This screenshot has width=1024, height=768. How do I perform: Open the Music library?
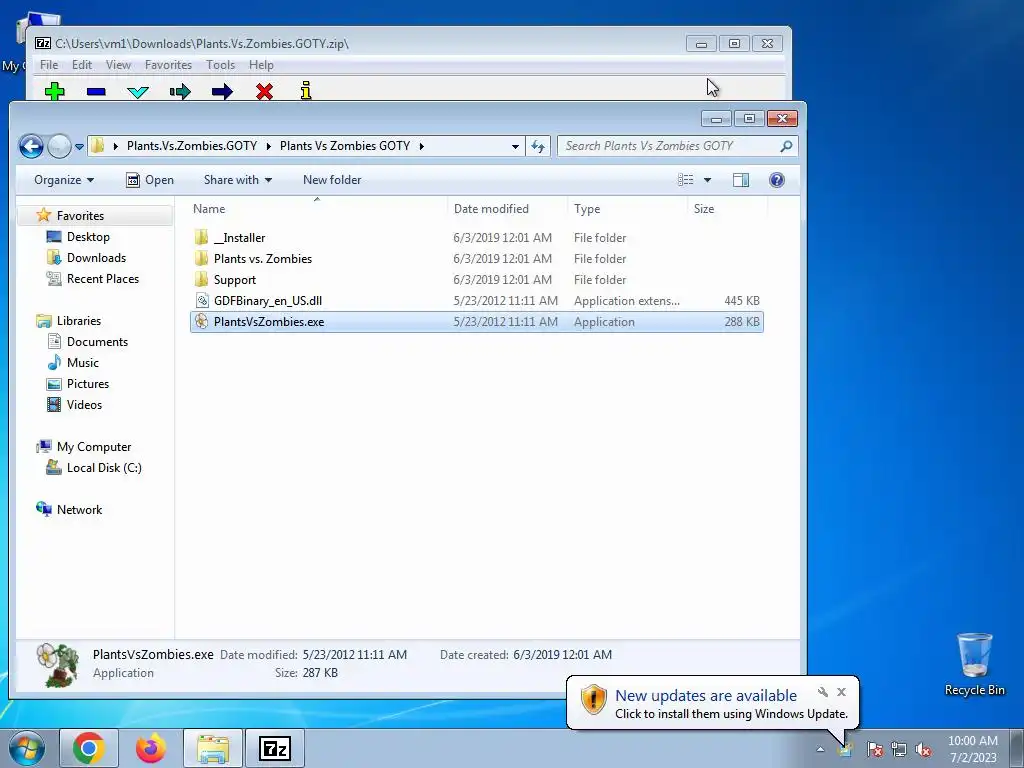coord(82,362)
